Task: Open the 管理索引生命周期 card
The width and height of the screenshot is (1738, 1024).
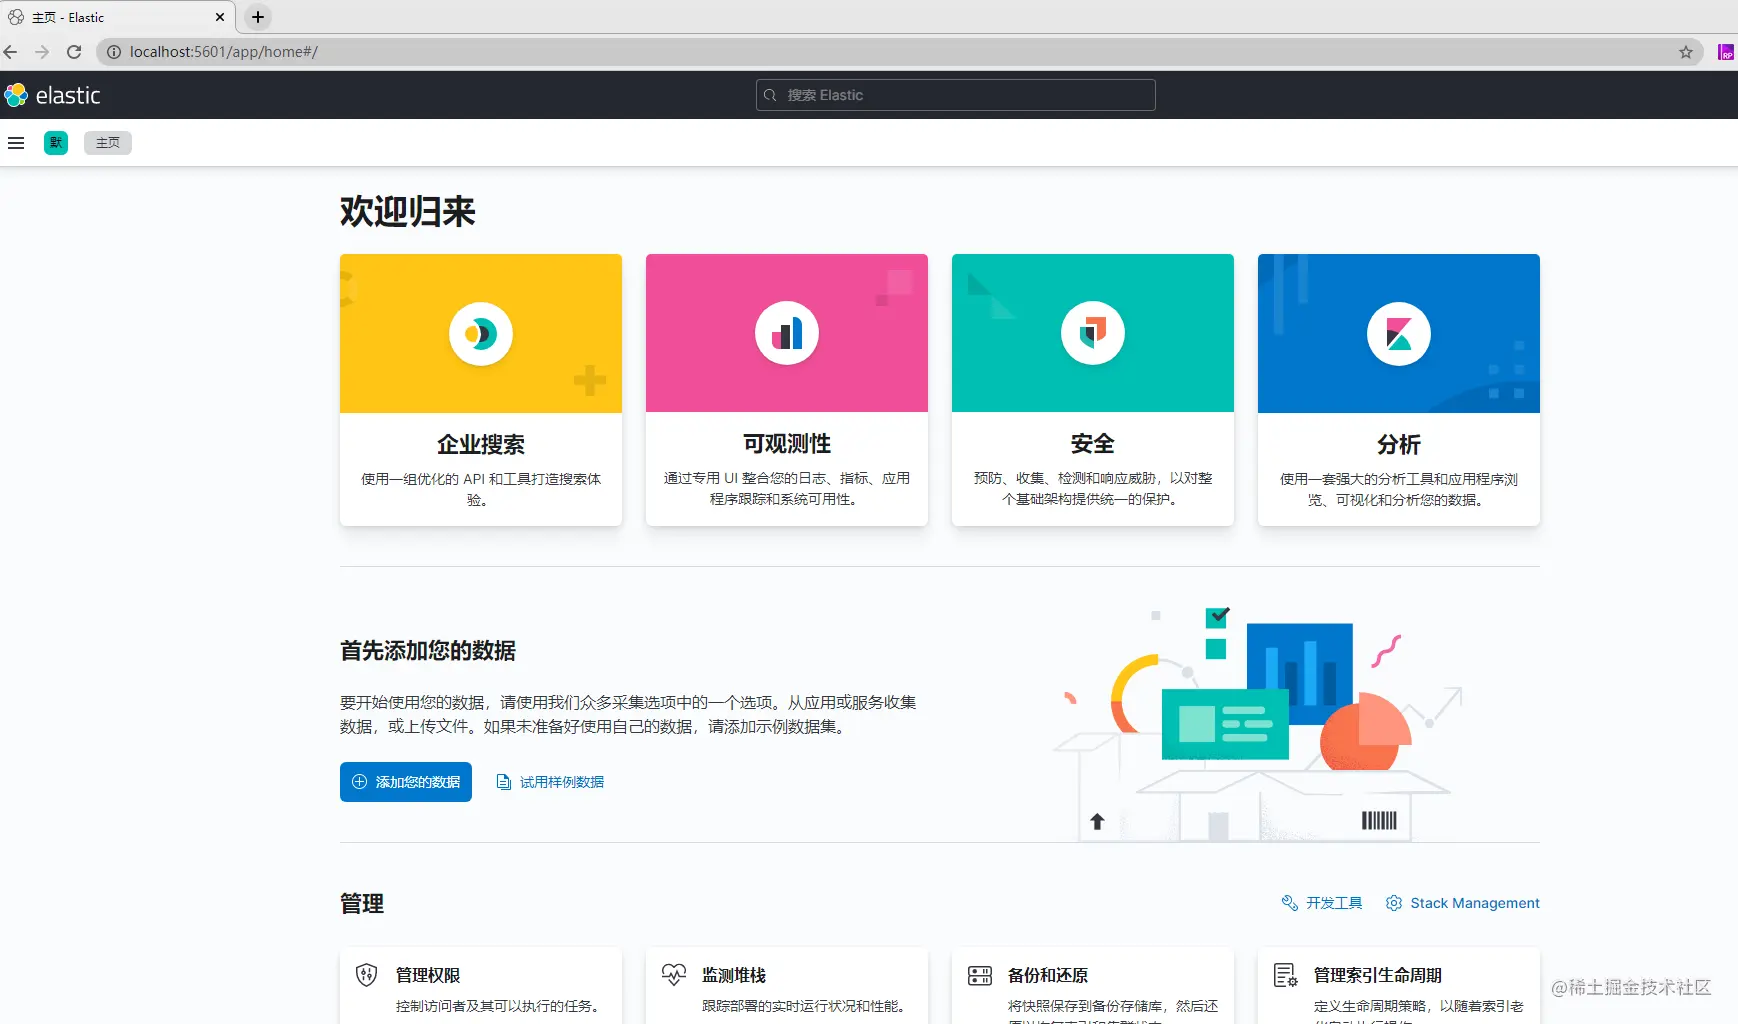Action: (x=1399, y=986)
